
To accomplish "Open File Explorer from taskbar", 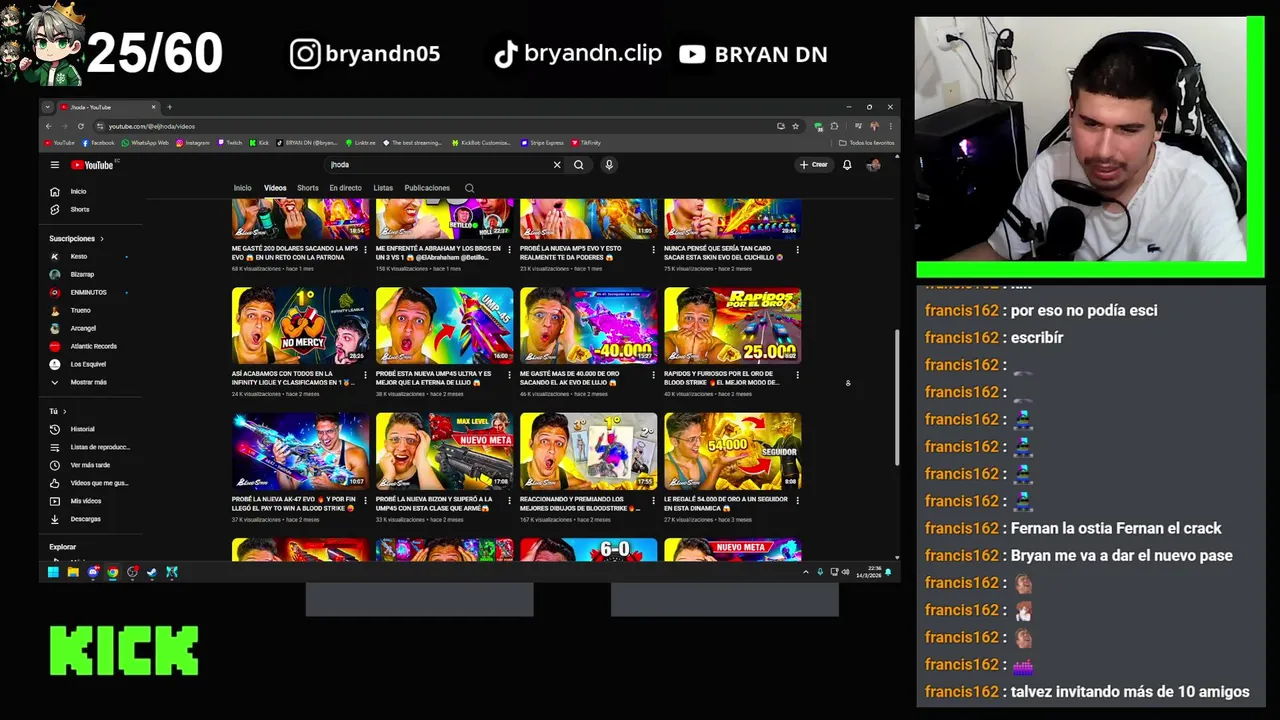I will coord(73,572).
